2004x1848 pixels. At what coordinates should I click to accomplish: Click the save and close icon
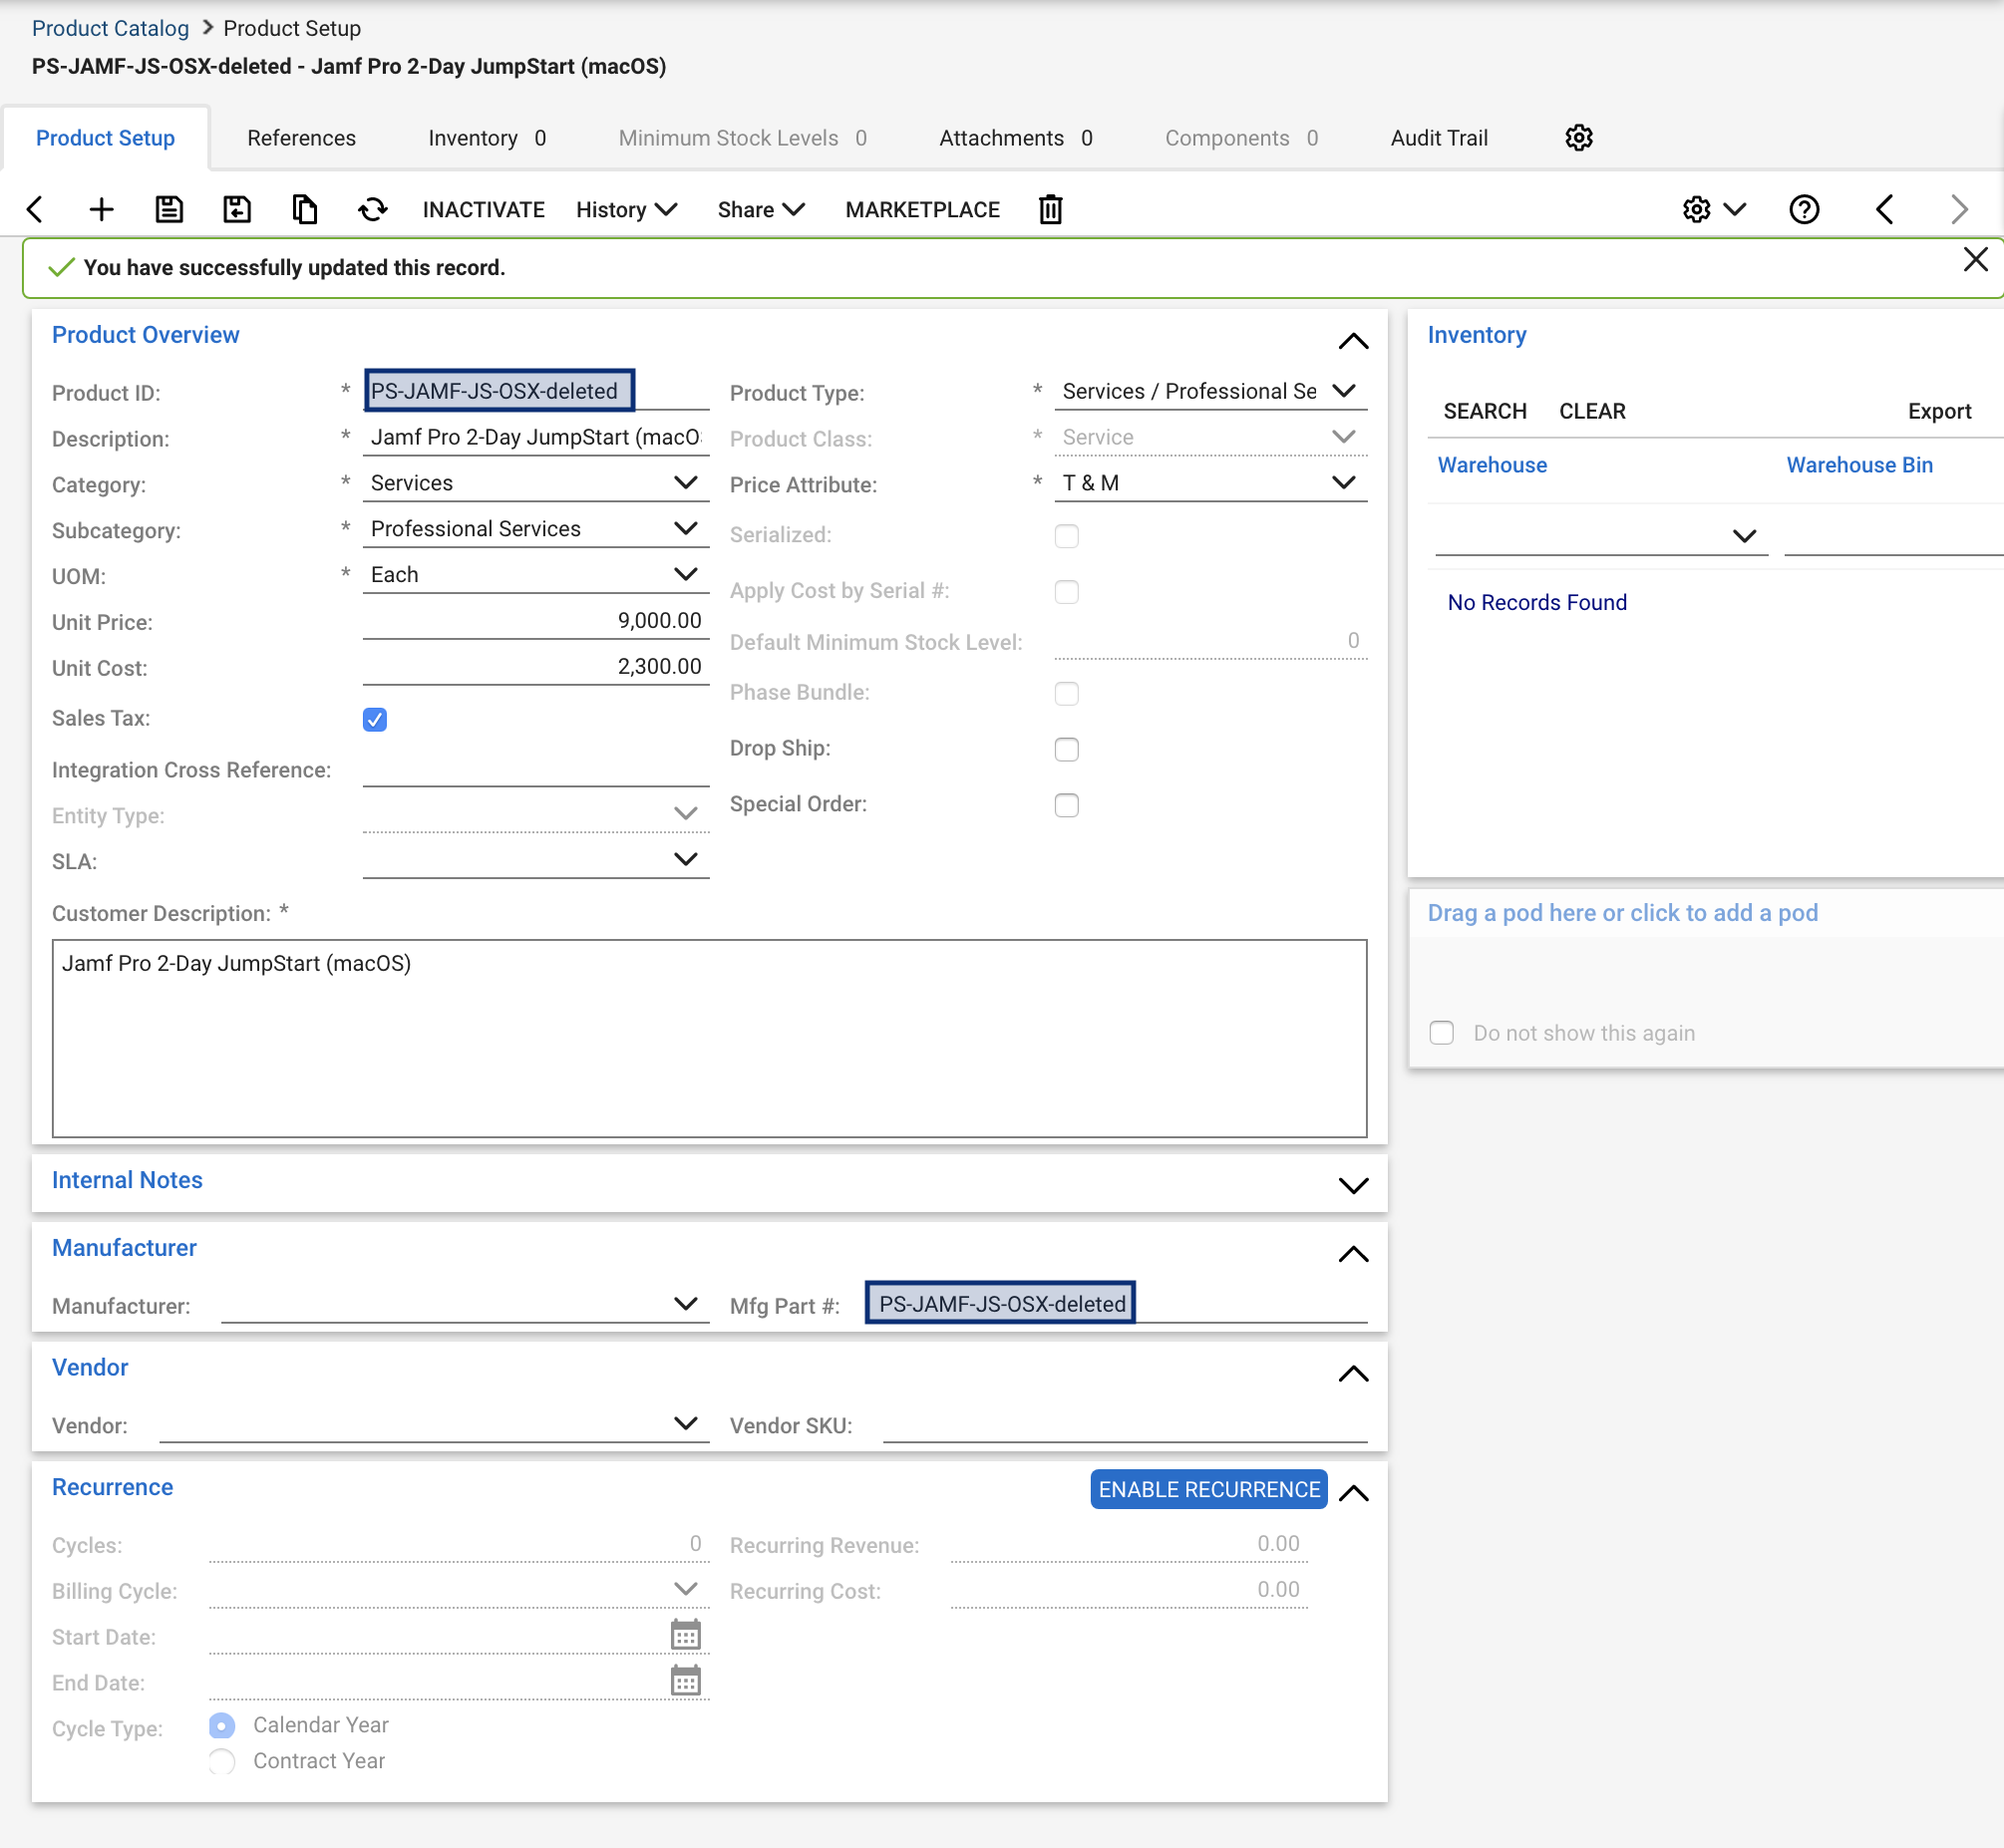coord(237,209)
